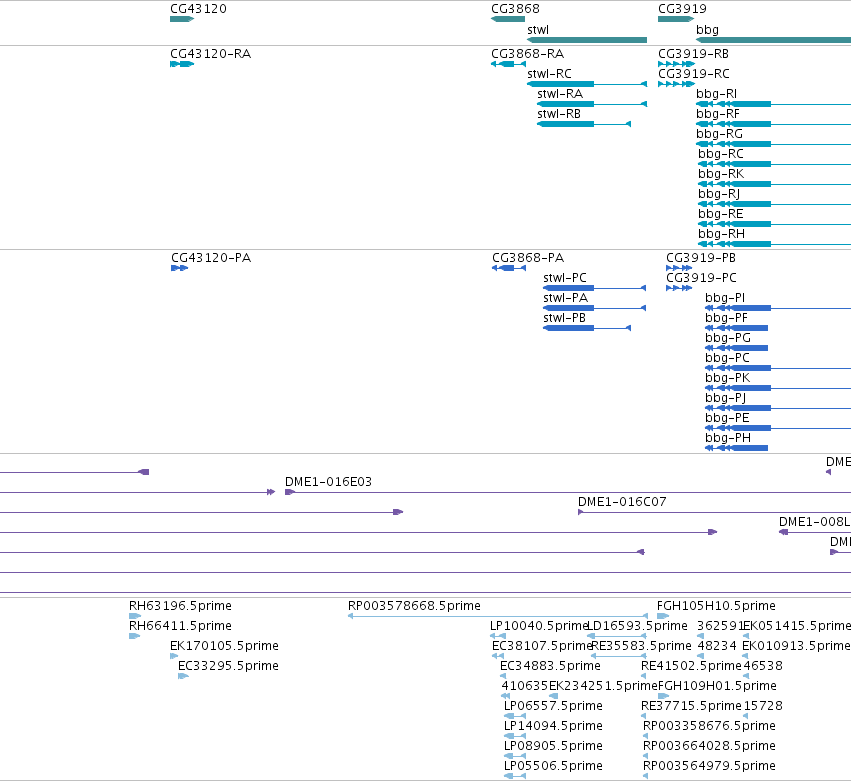Select the bbg-RC transcript
This screenshot has width=851, height=781.
click(774, 164)
